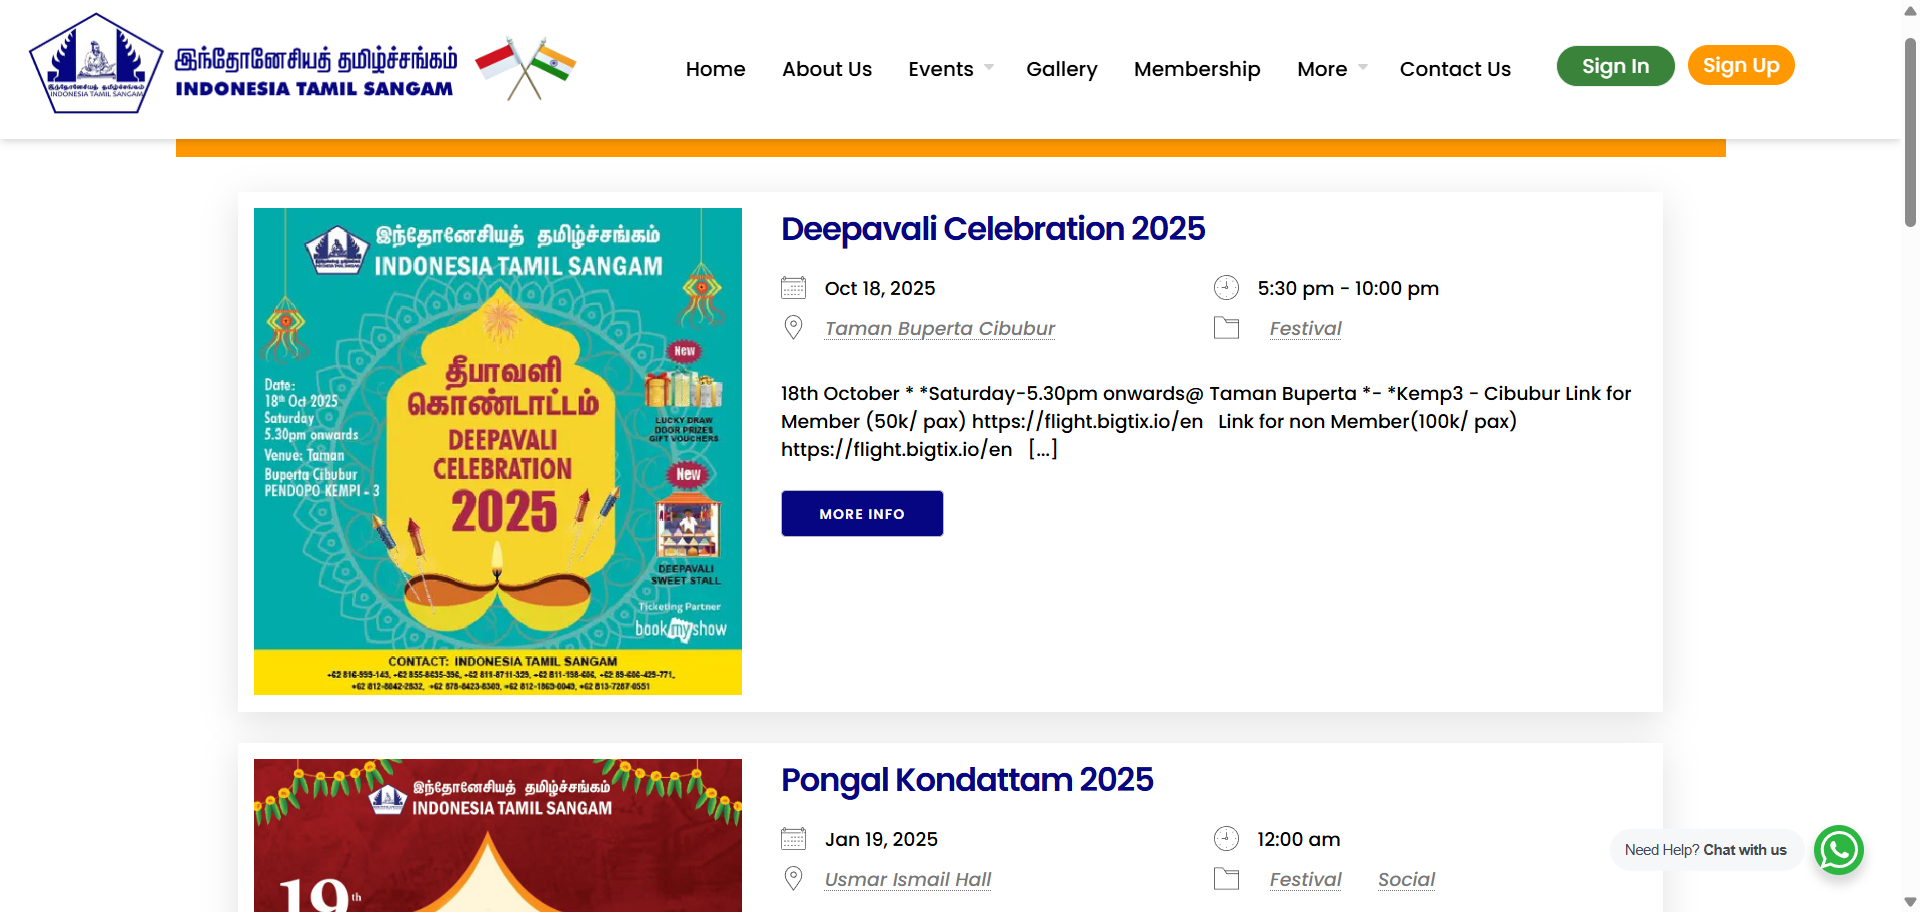Open the Membership menu item
This screenshot has width=1920, height=912.
point(1197,69)
